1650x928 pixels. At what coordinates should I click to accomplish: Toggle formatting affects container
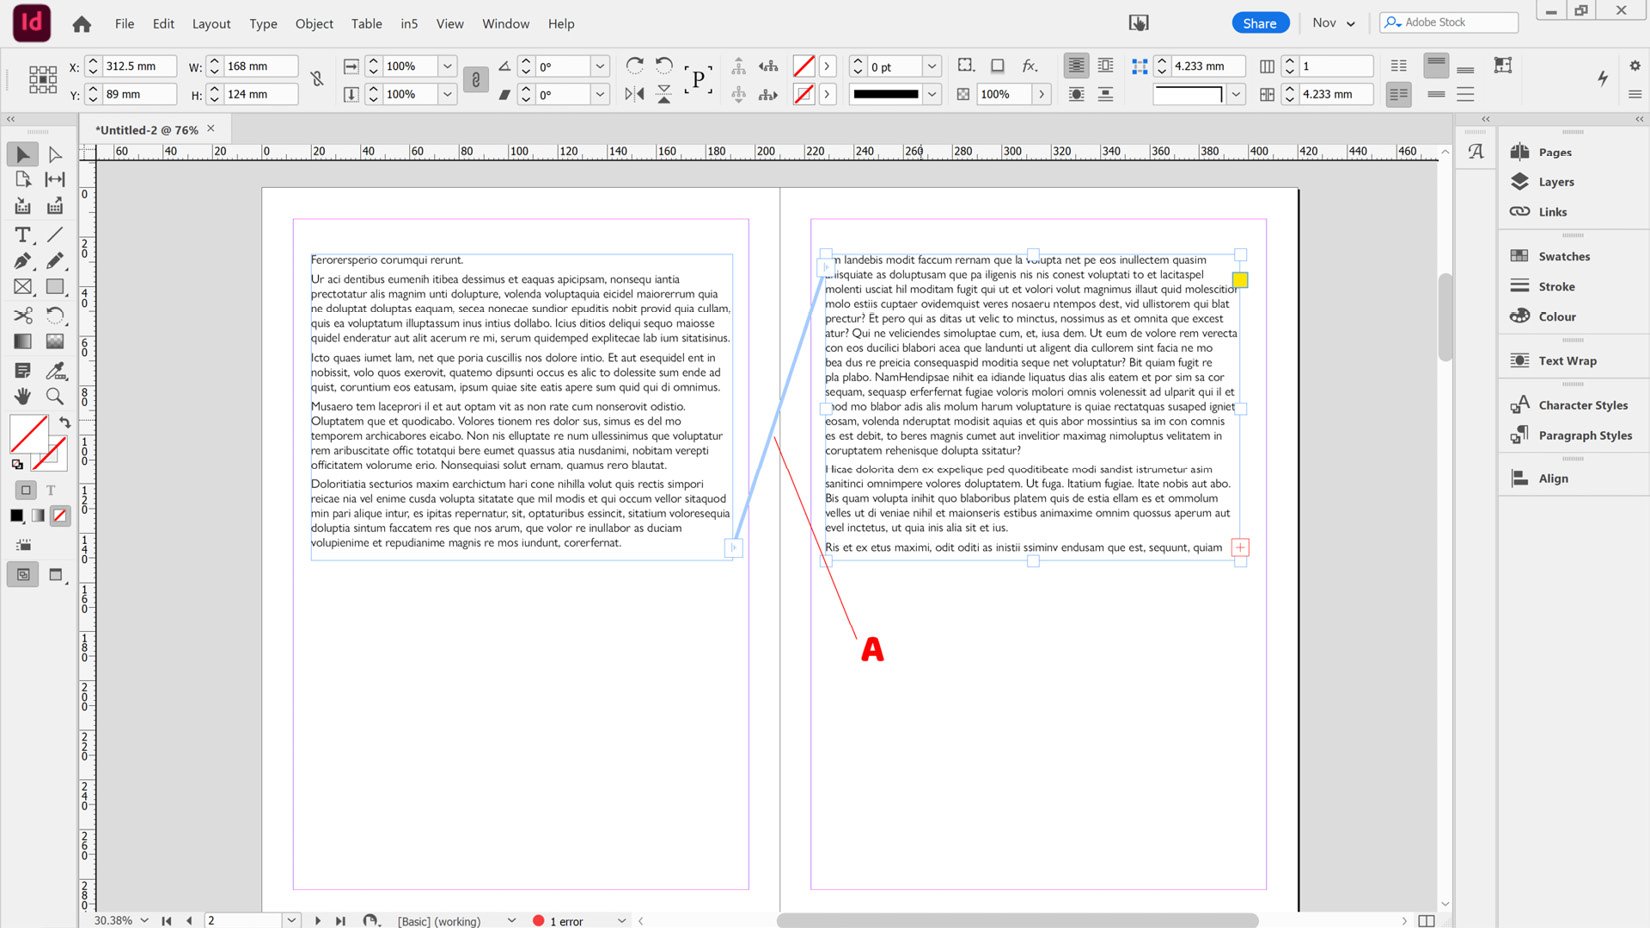(26, 490)
